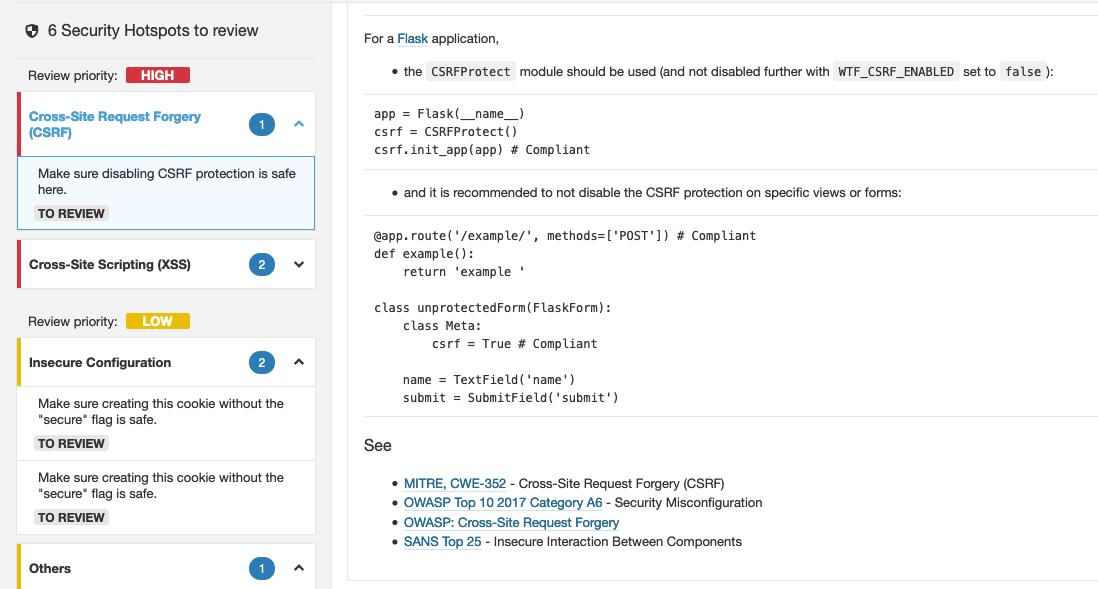The height and width of the screenshot is (589, 1098).
Task: Click the count badge on CSRF category
Action: pos(262,125)
